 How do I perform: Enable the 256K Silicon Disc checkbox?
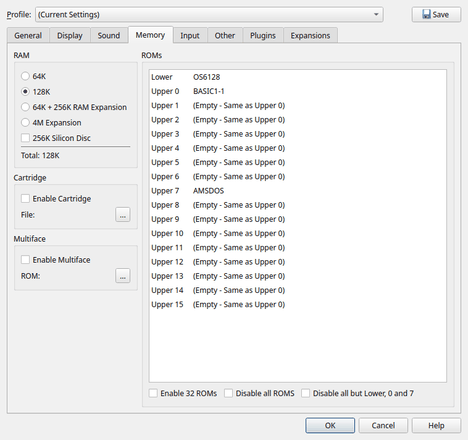tap(56, 138)
